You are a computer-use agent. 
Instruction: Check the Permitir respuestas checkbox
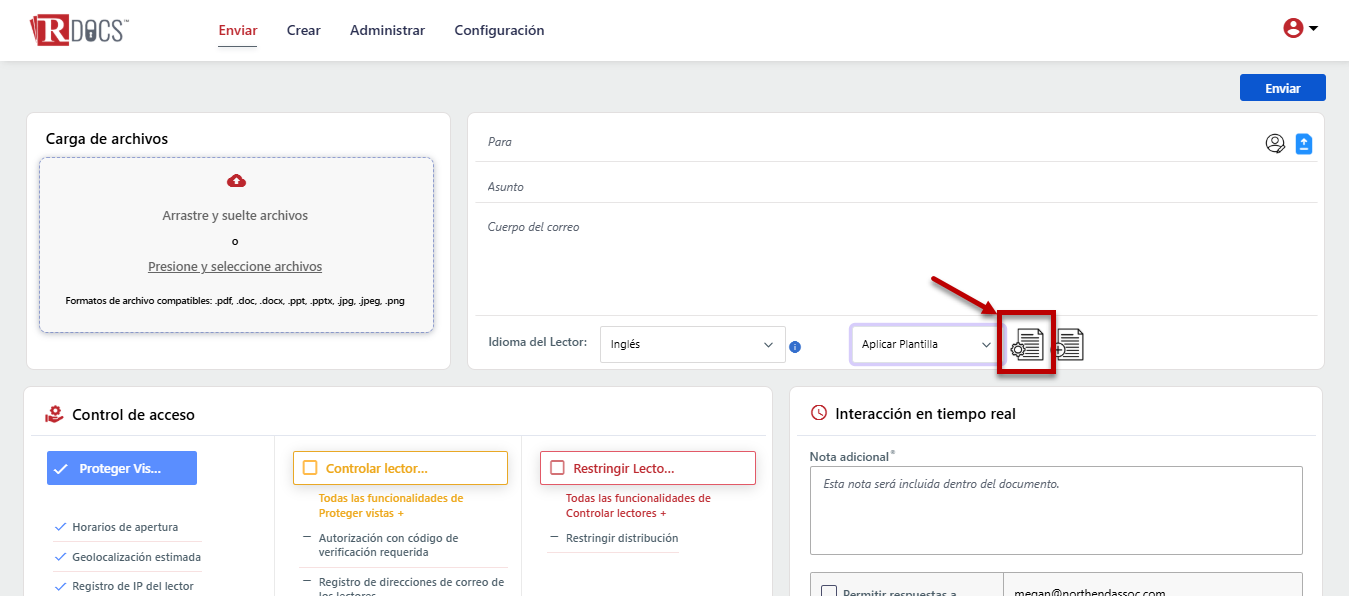(829, 591)
